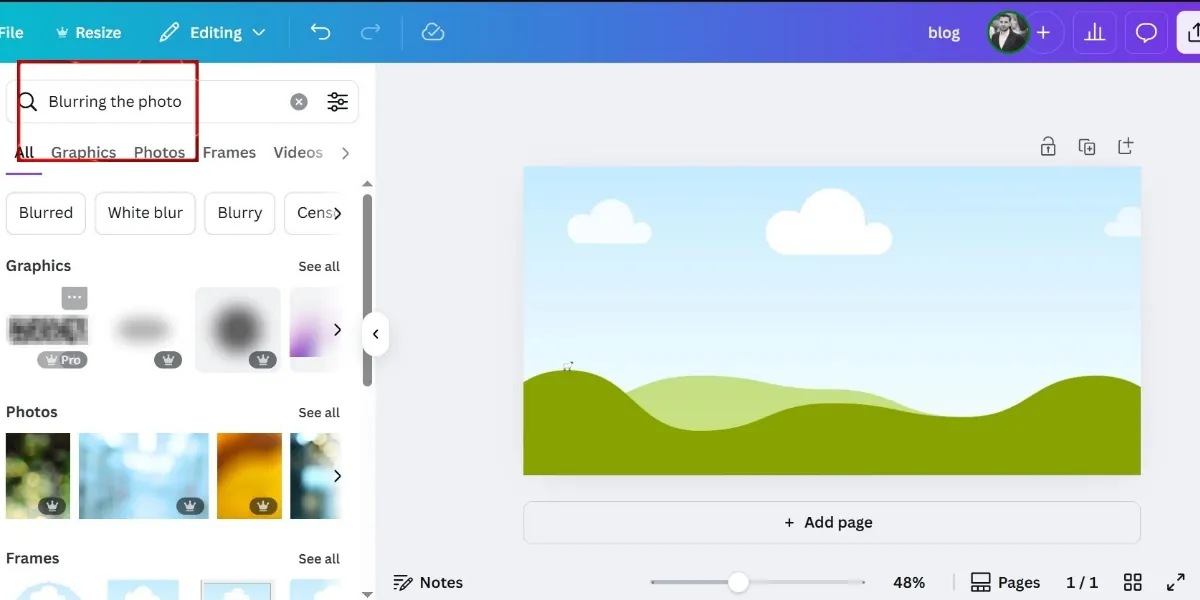Click the search field with Blurring the photo
Image resolution: width=1200 pixels, height=600 pixels.
[x=182, y=101]
